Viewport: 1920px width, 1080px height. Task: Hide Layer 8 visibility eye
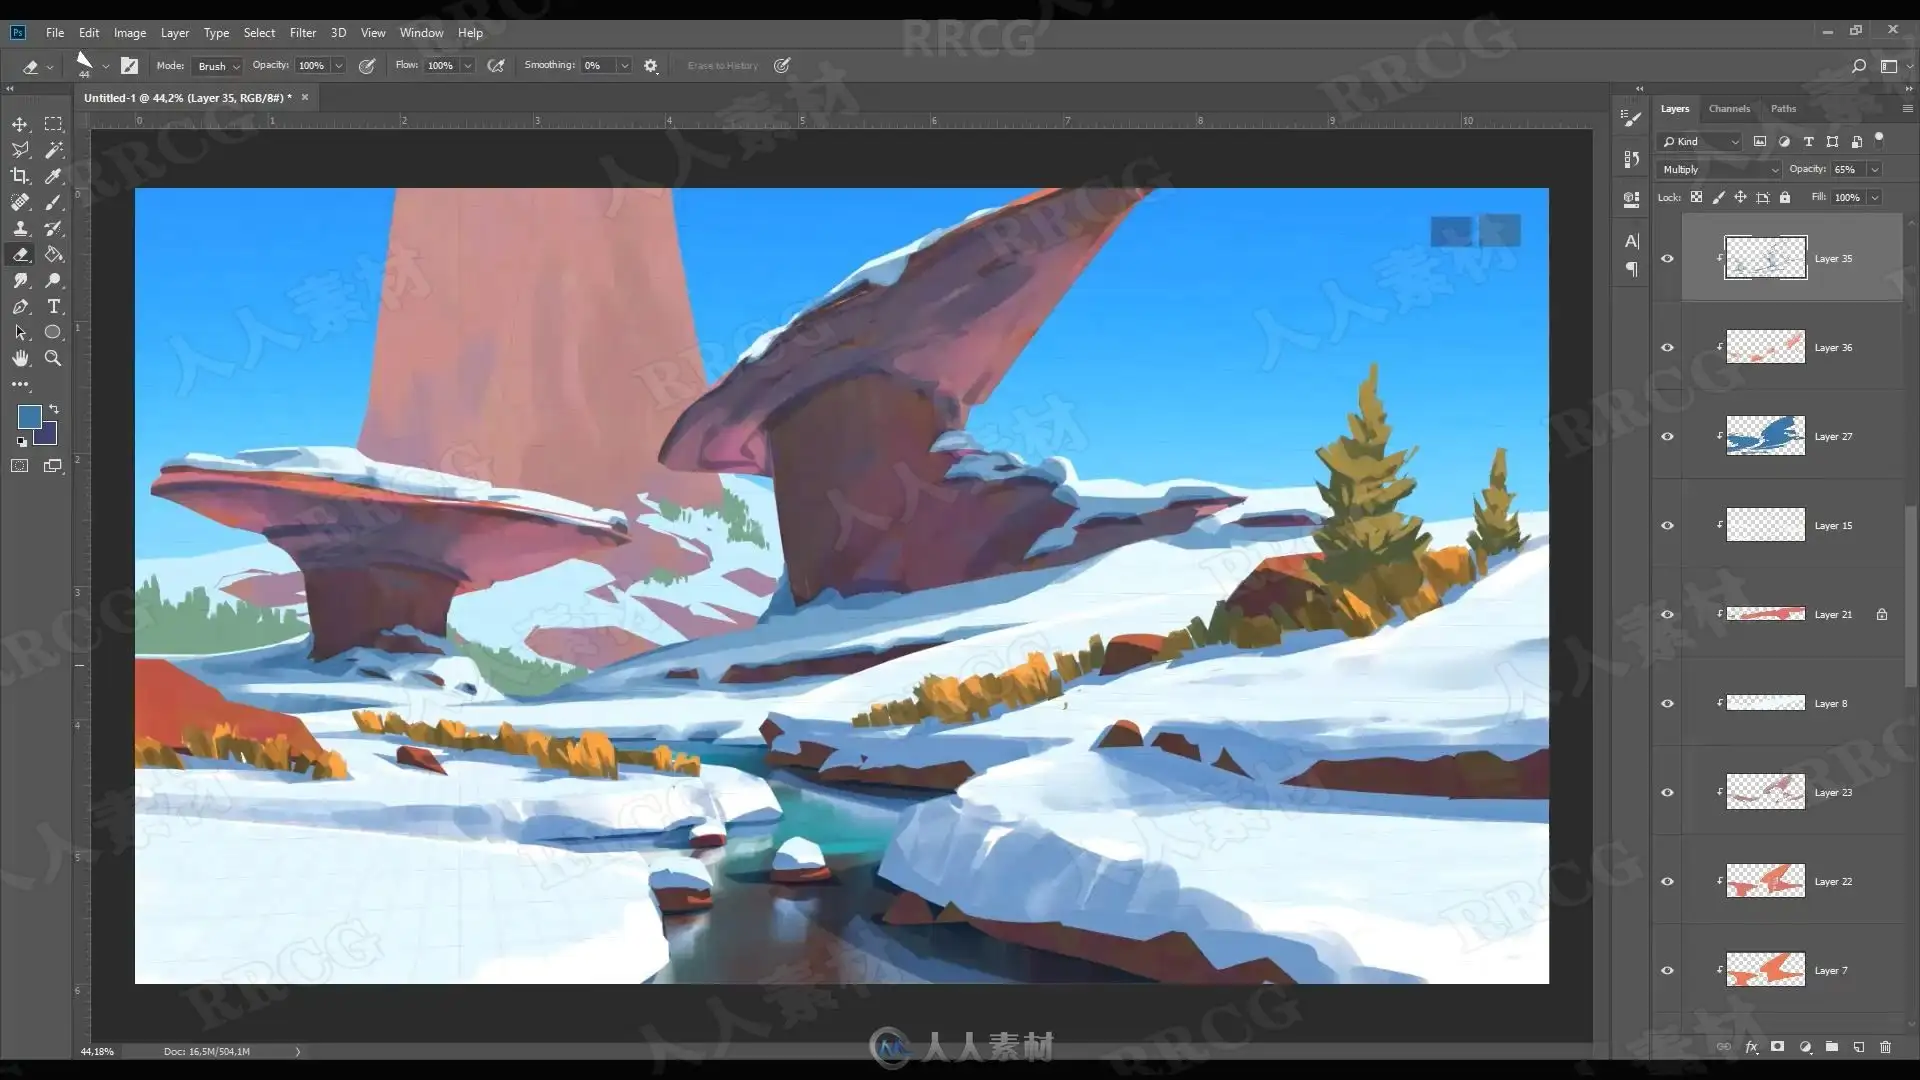tap(1667, 704)
